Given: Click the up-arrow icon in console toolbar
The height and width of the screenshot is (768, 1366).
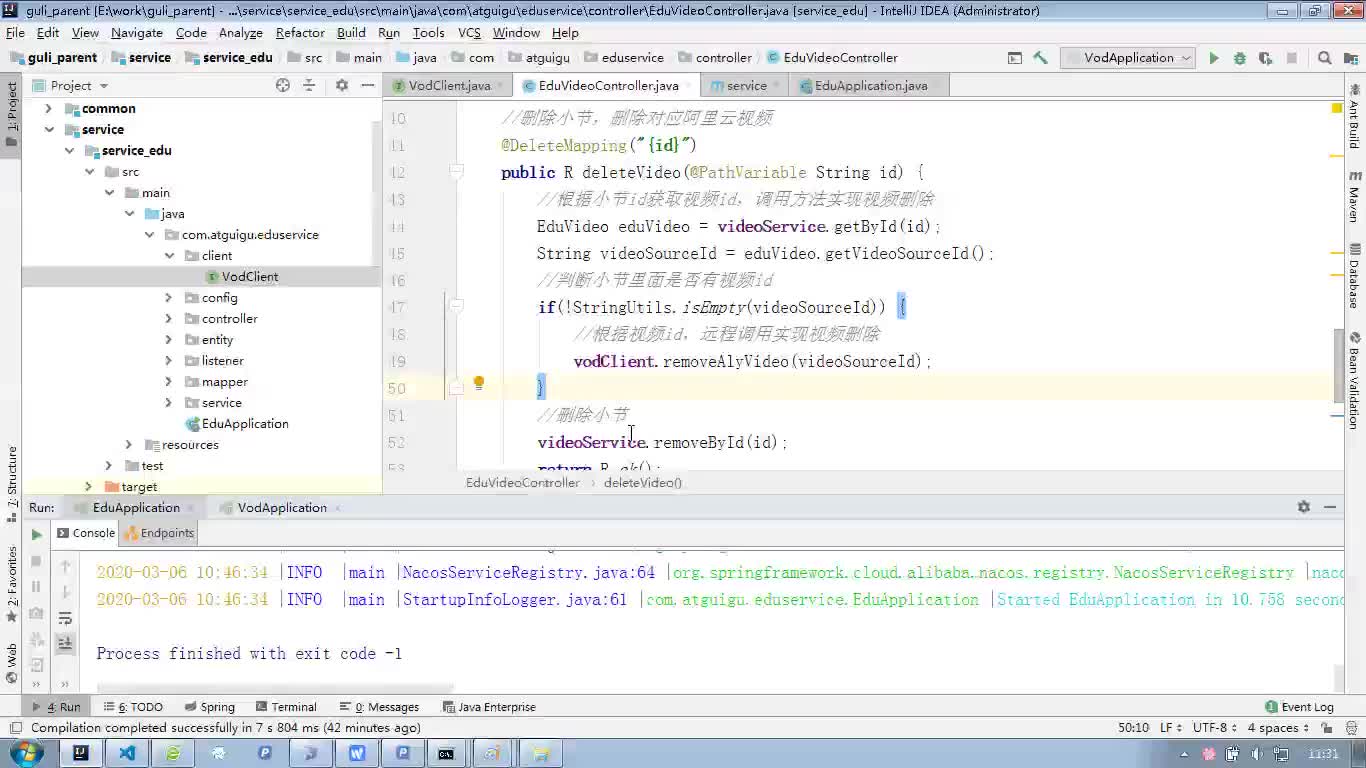Looking at the screenshot, I should pyautogui.click(x=65, y=566).
